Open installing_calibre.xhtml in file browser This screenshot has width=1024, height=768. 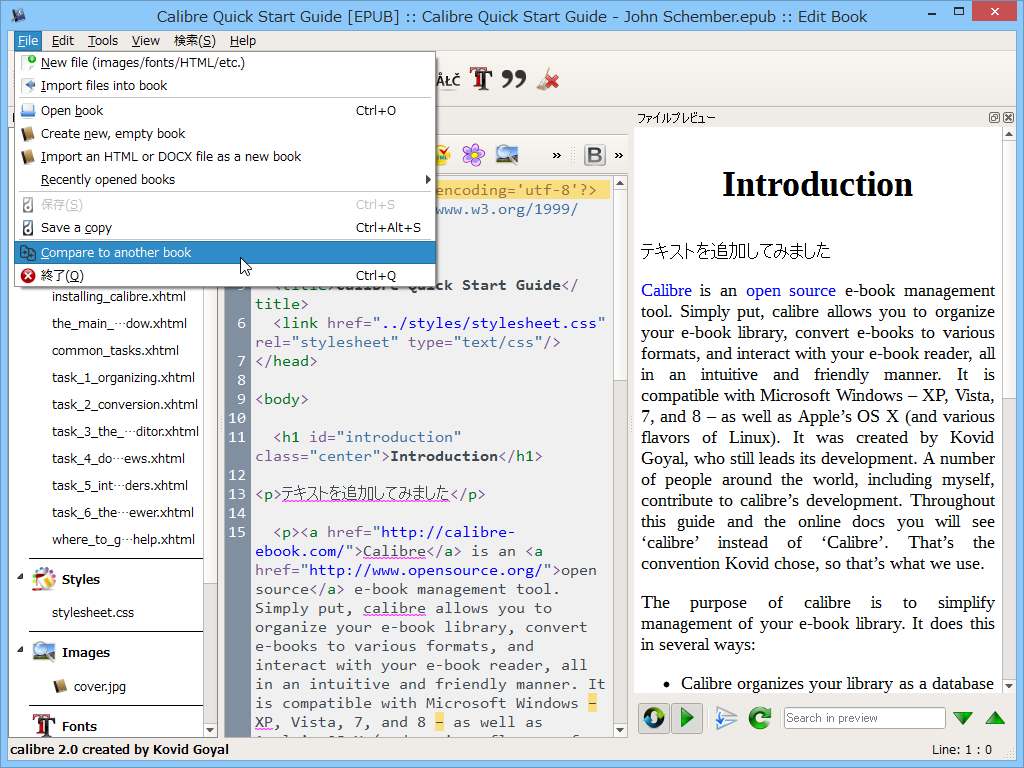(x=119, y=296)
